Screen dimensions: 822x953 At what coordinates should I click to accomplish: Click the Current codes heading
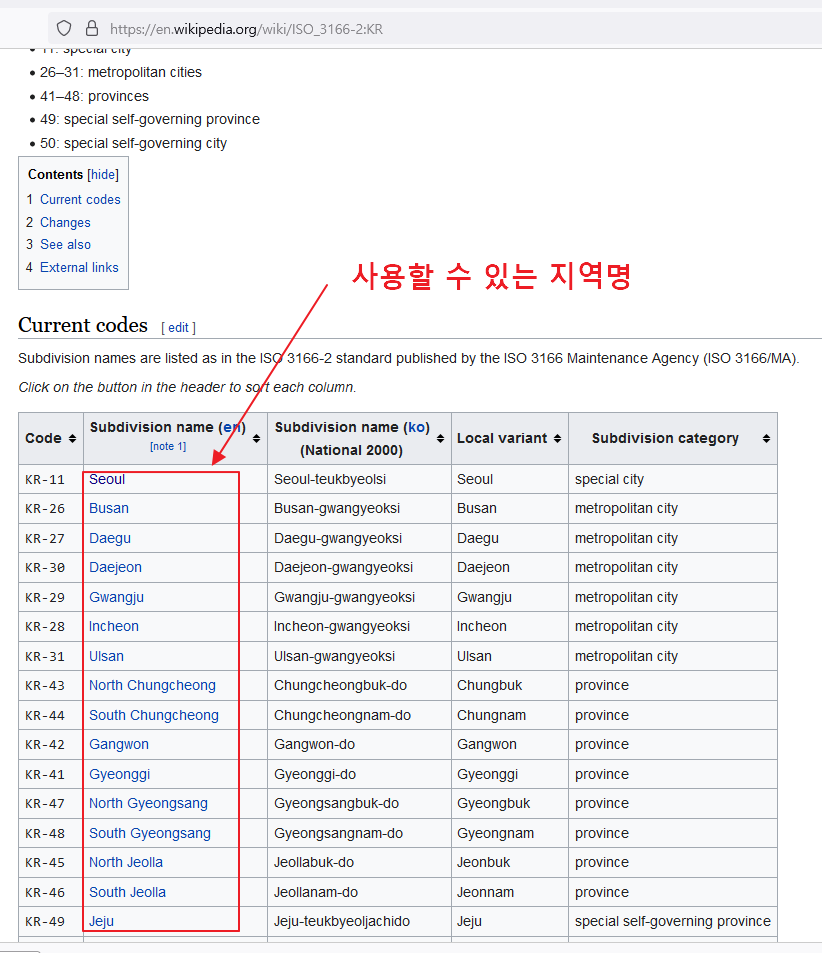tap(83, 325)
